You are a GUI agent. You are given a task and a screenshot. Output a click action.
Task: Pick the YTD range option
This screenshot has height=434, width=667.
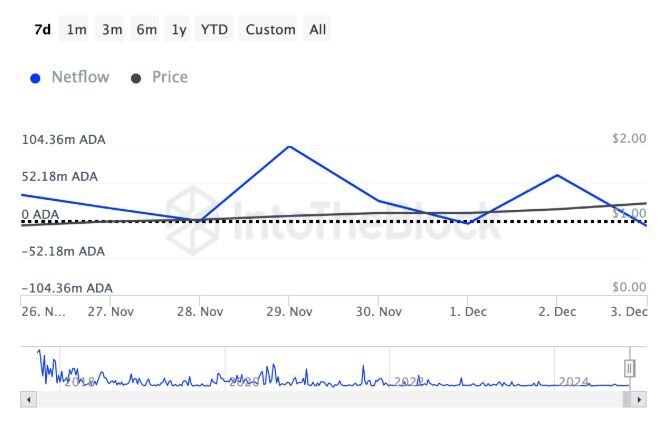(x=214, y=29)
